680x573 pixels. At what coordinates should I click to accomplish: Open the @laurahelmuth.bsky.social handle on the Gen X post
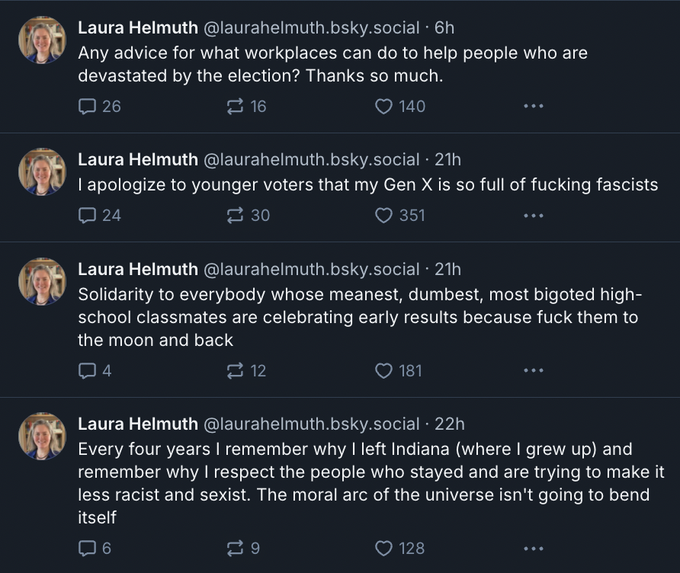311,160
